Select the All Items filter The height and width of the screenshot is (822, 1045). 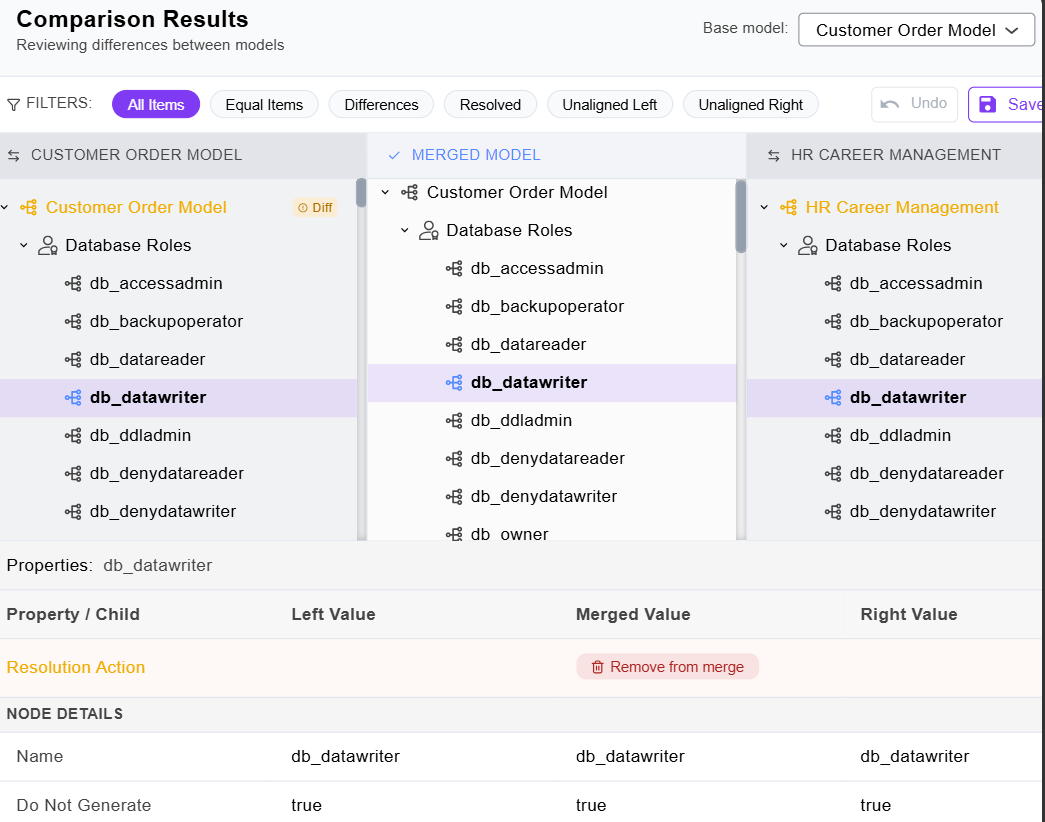(156, 105)
